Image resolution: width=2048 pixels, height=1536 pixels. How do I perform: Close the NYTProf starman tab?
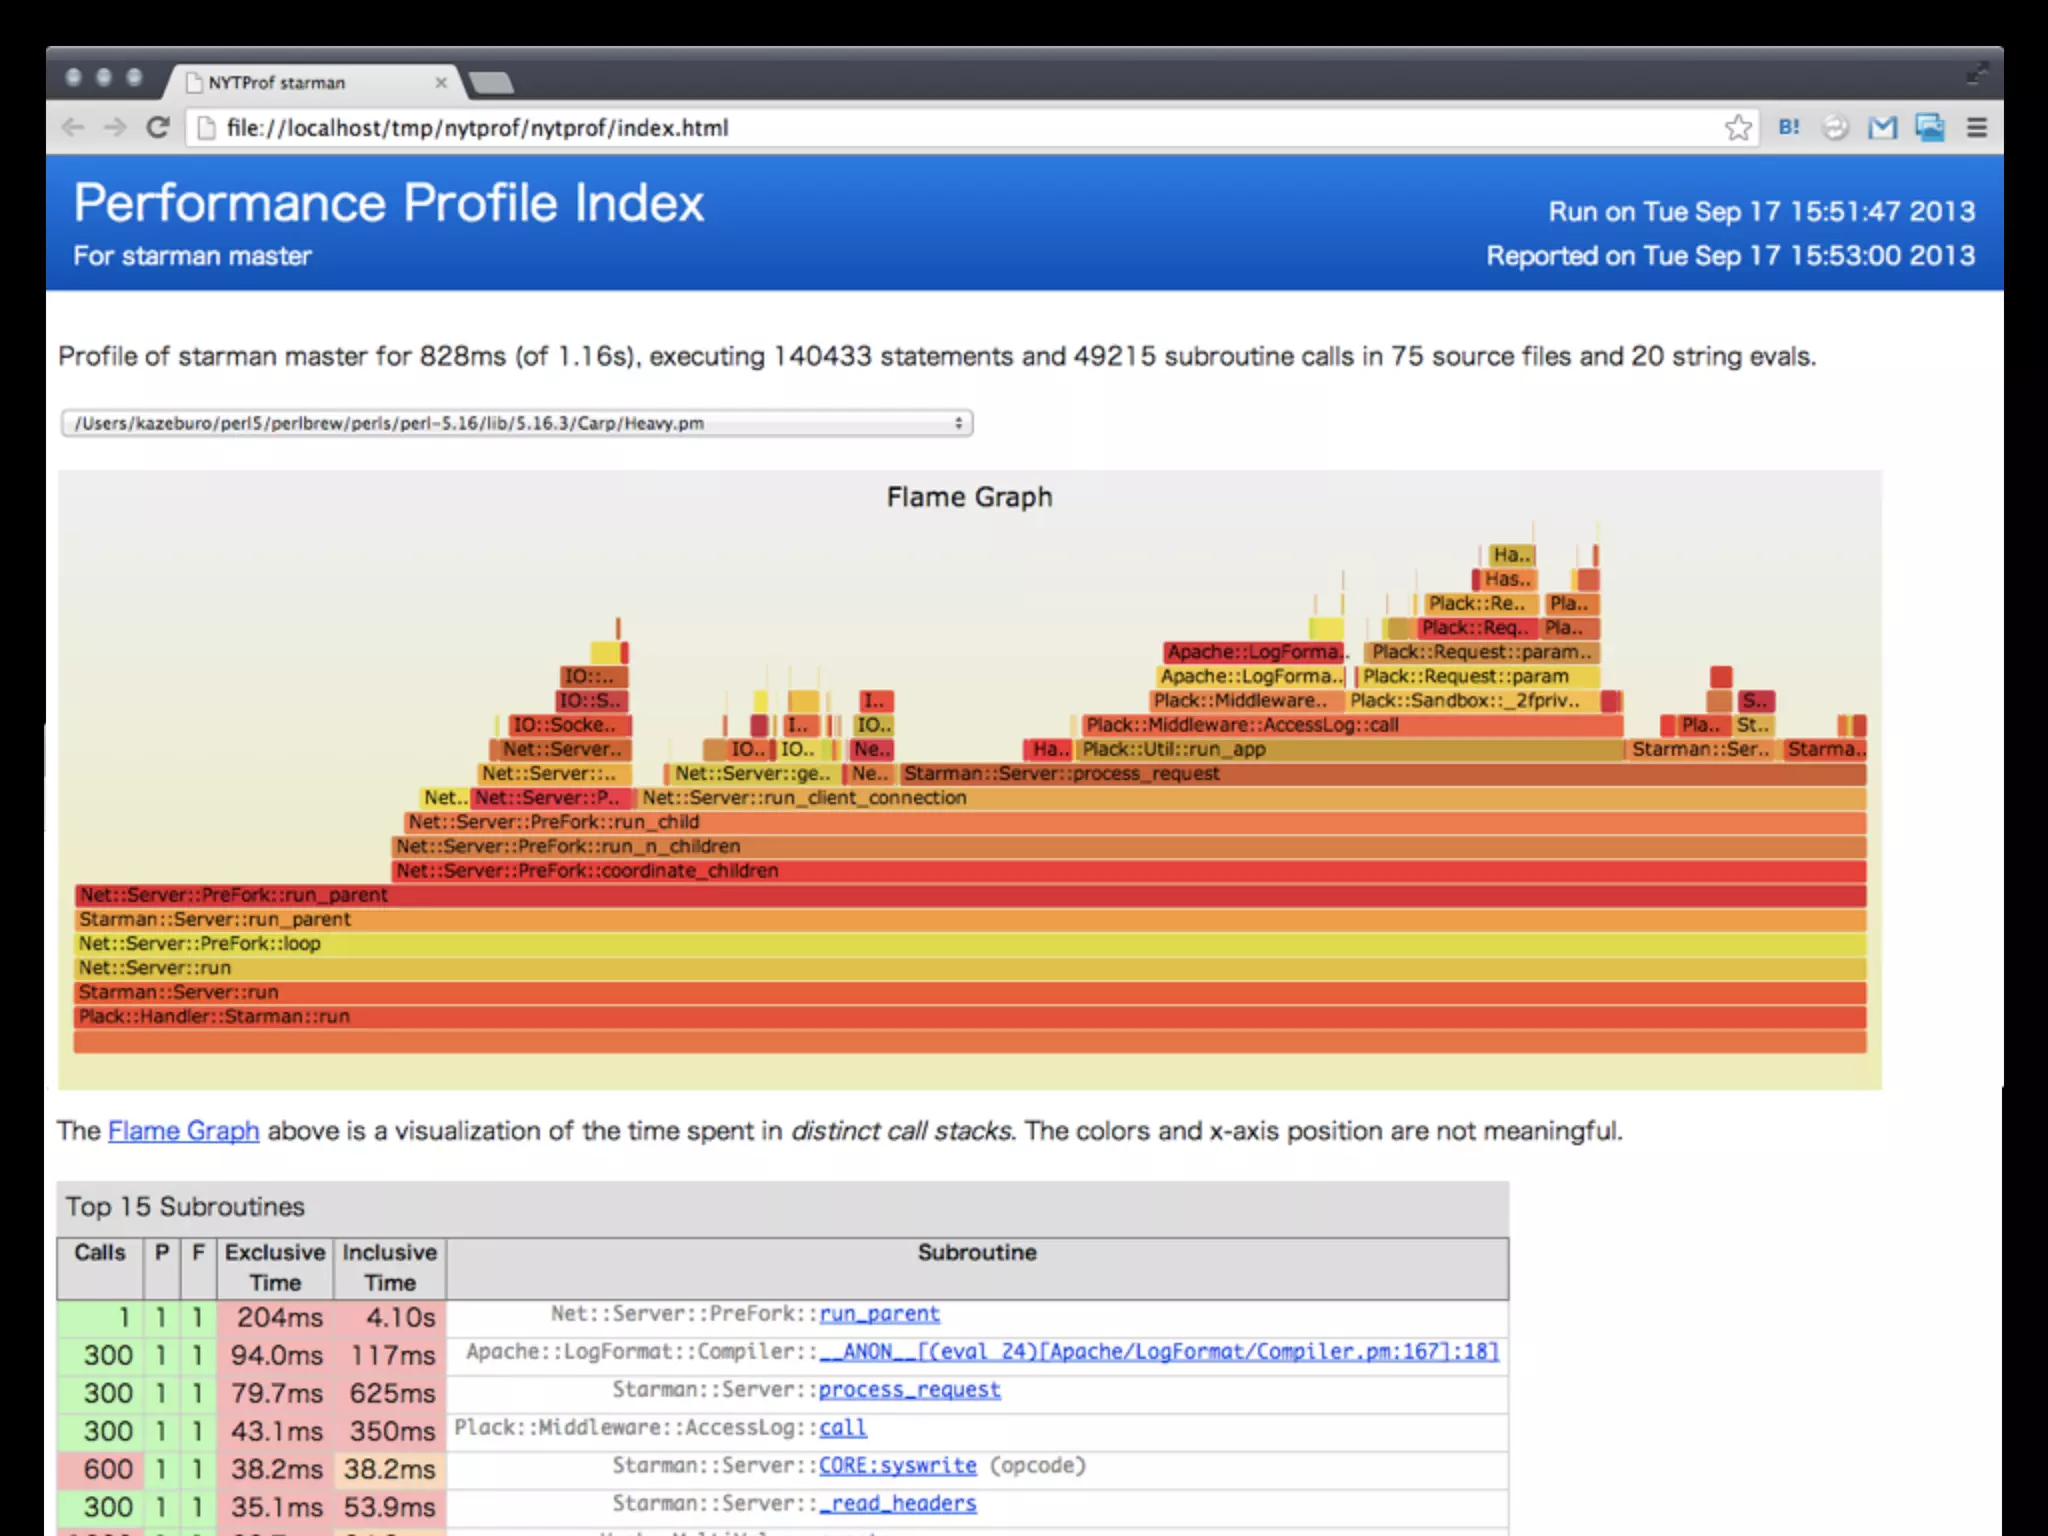[x=441, y=83]
